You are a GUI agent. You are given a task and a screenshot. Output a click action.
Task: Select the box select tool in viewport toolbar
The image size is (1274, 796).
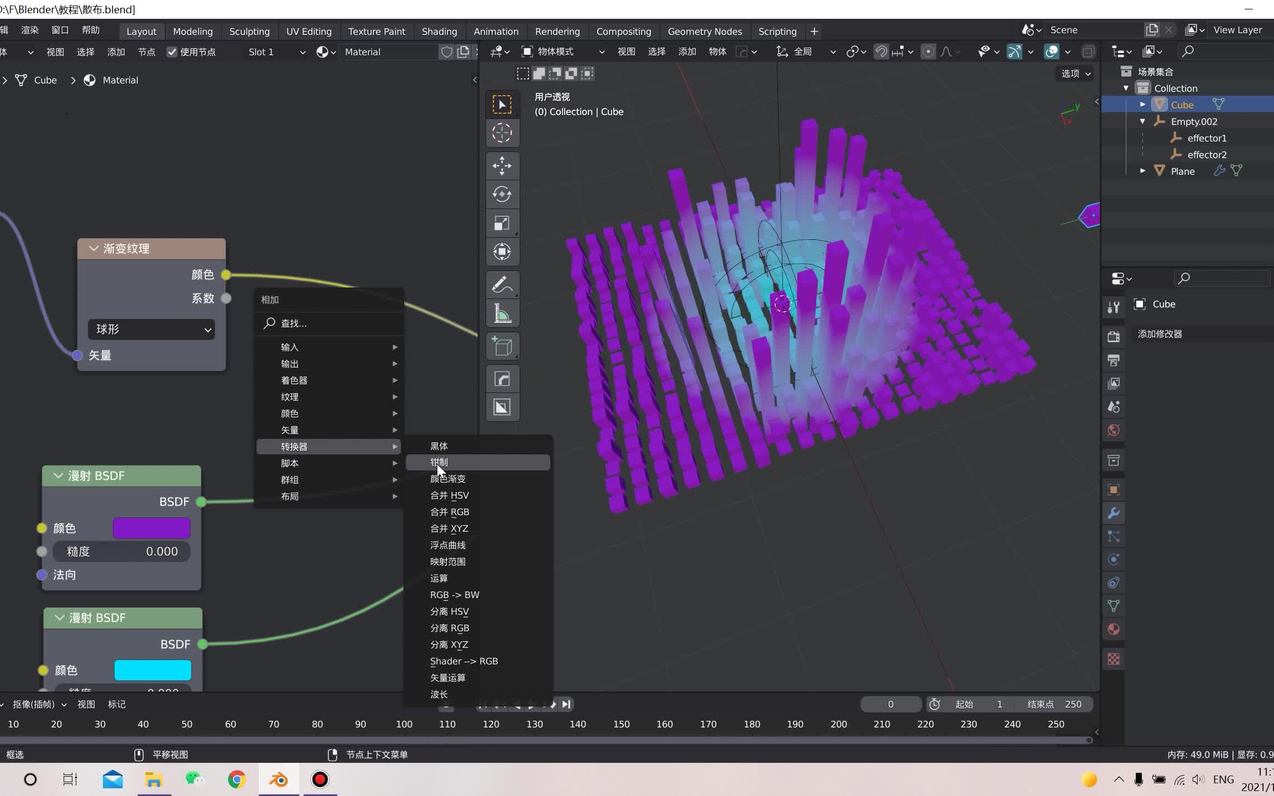pos(502,104)
